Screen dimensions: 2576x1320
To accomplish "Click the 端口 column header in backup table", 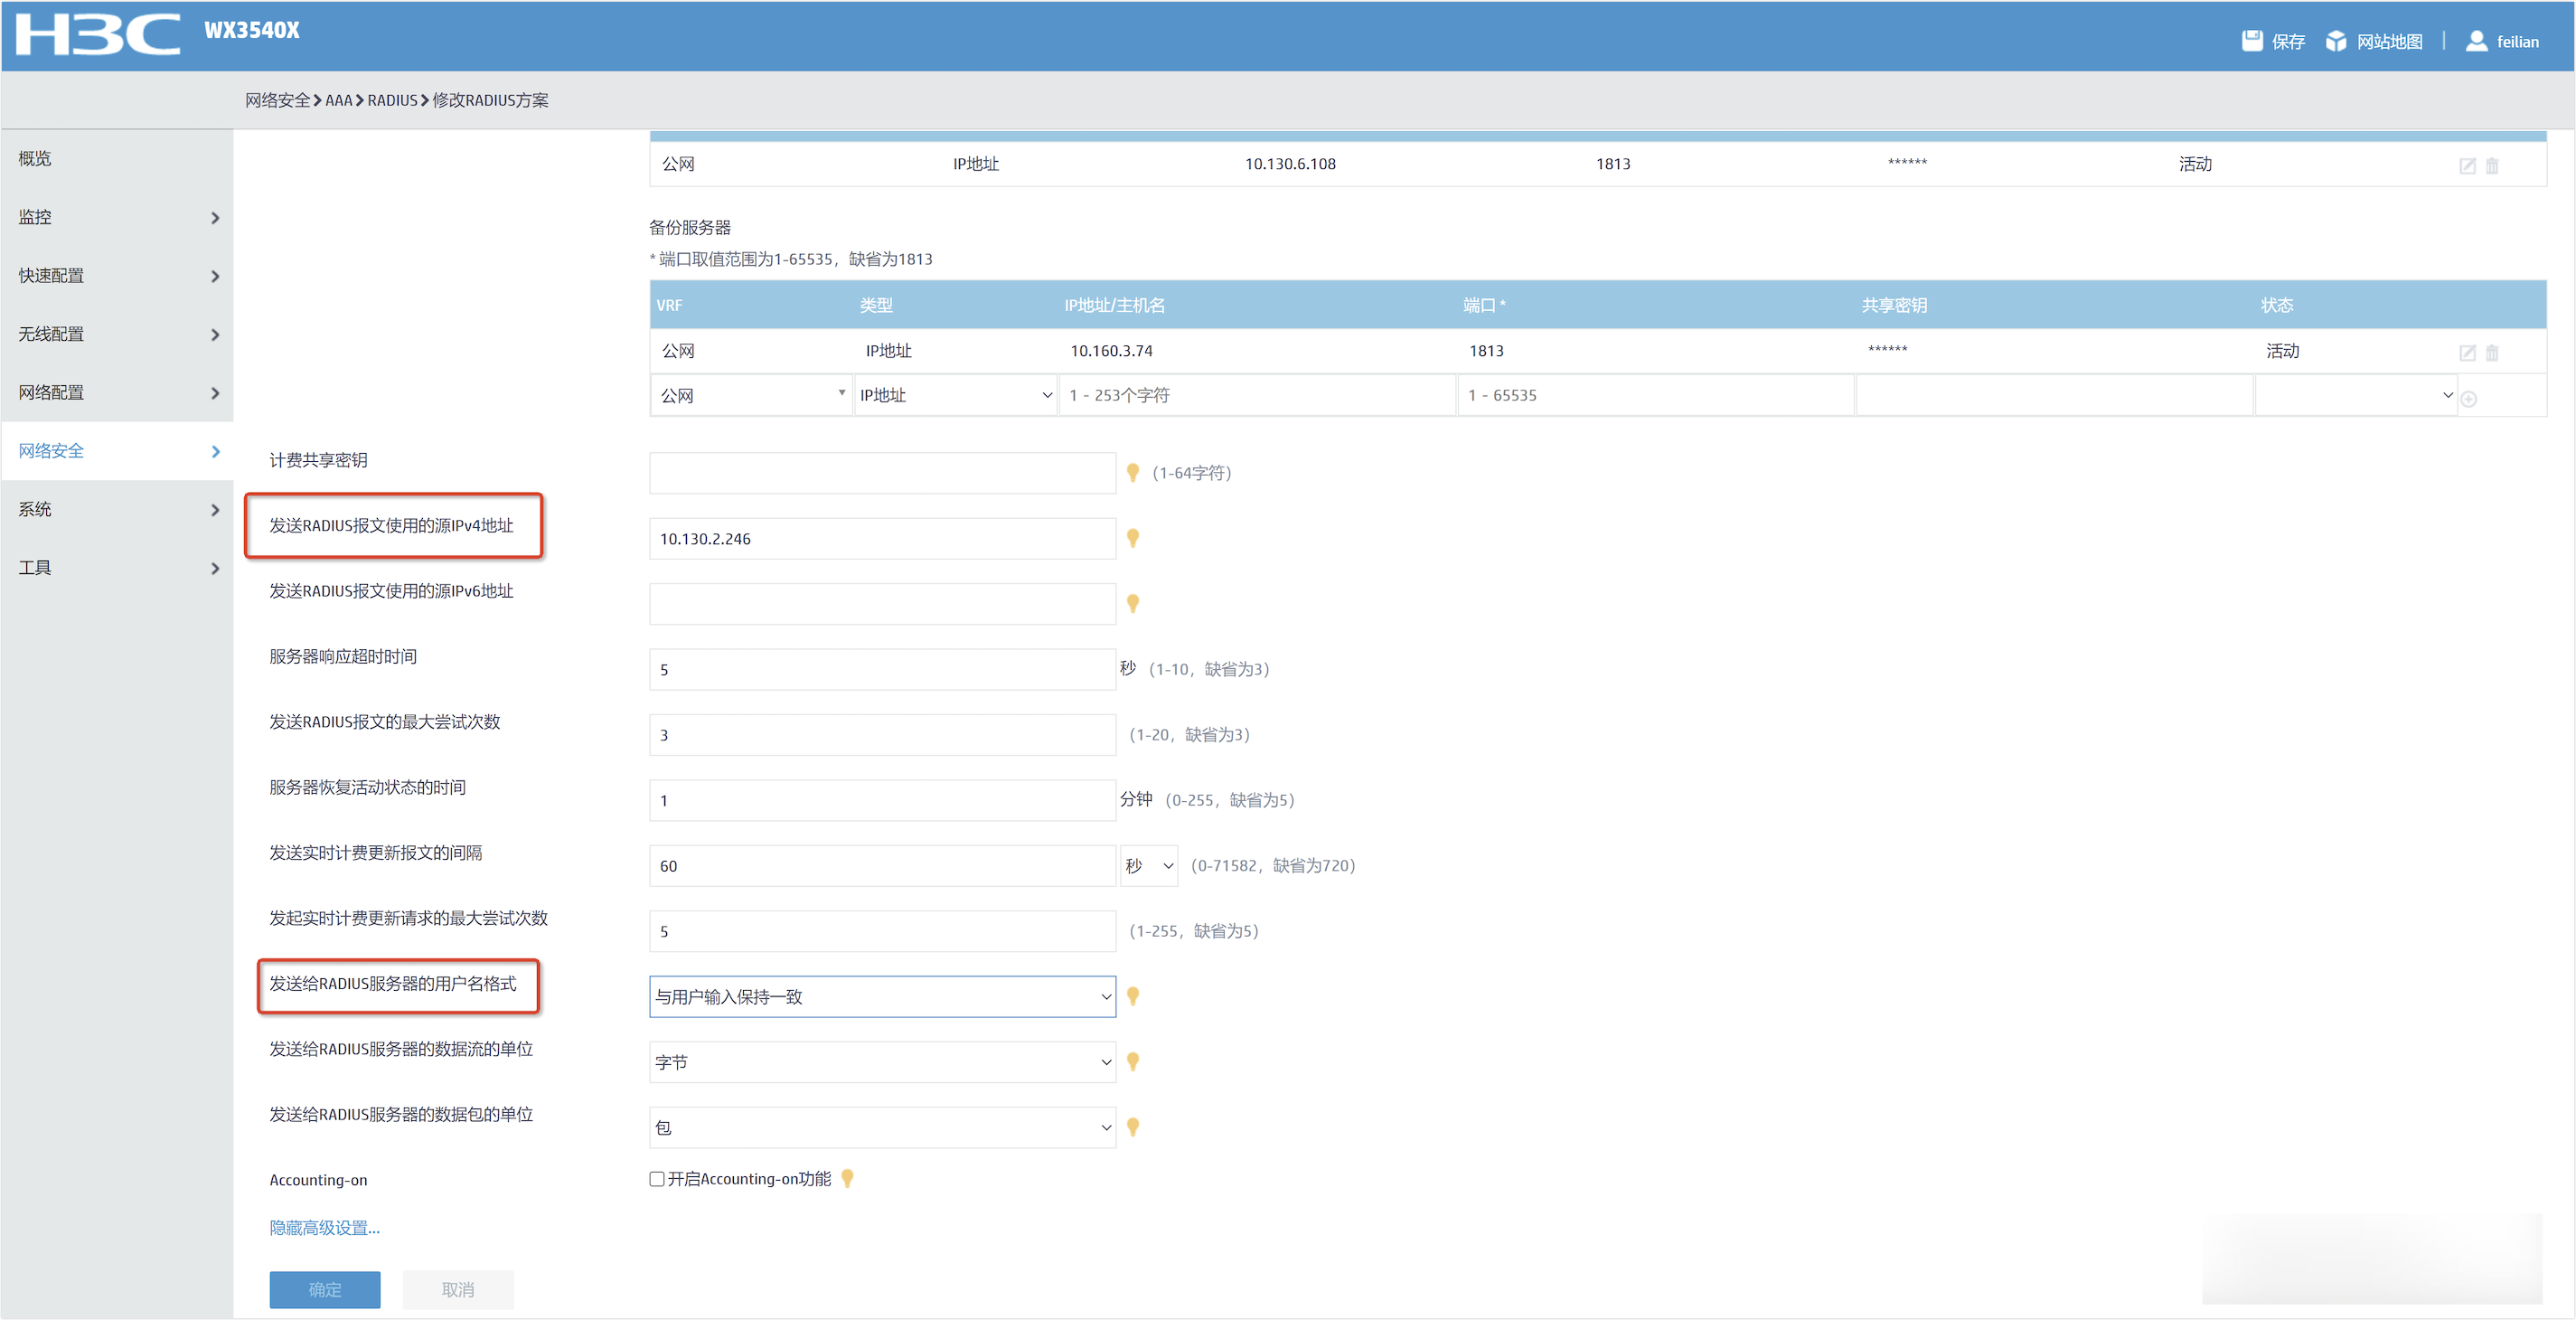I will (1484, 305).
